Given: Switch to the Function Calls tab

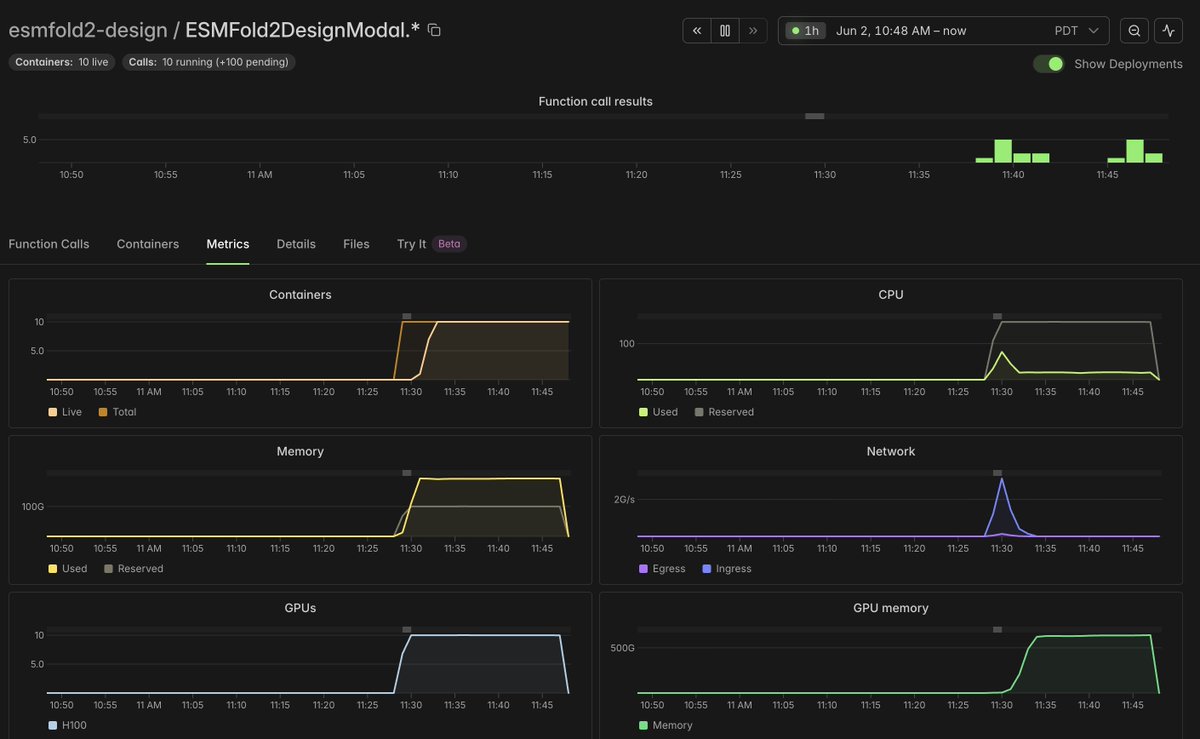Looking at the screenshot, I should click(x=49, y=244).
